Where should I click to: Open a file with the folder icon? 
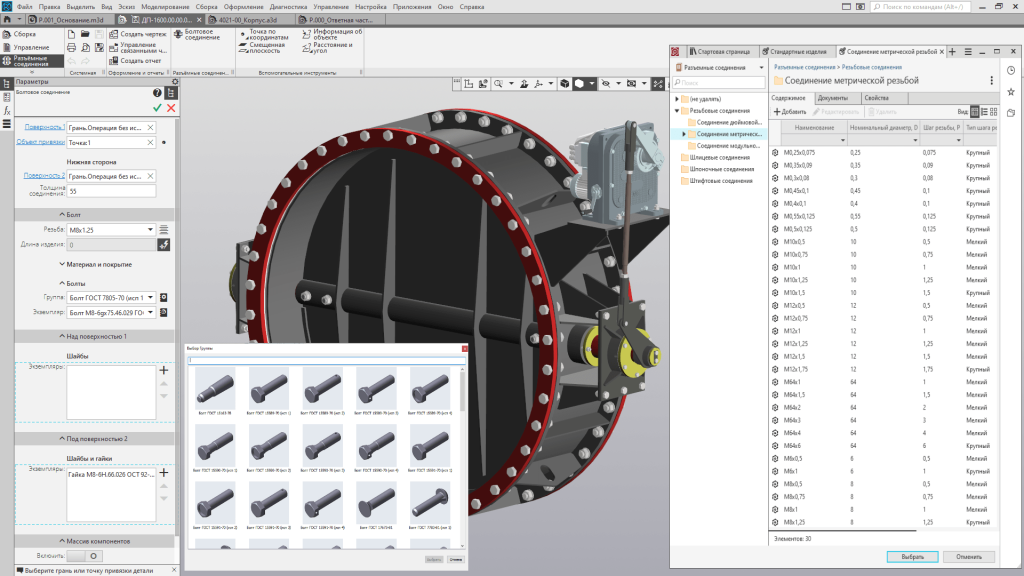tap(85, 34)
